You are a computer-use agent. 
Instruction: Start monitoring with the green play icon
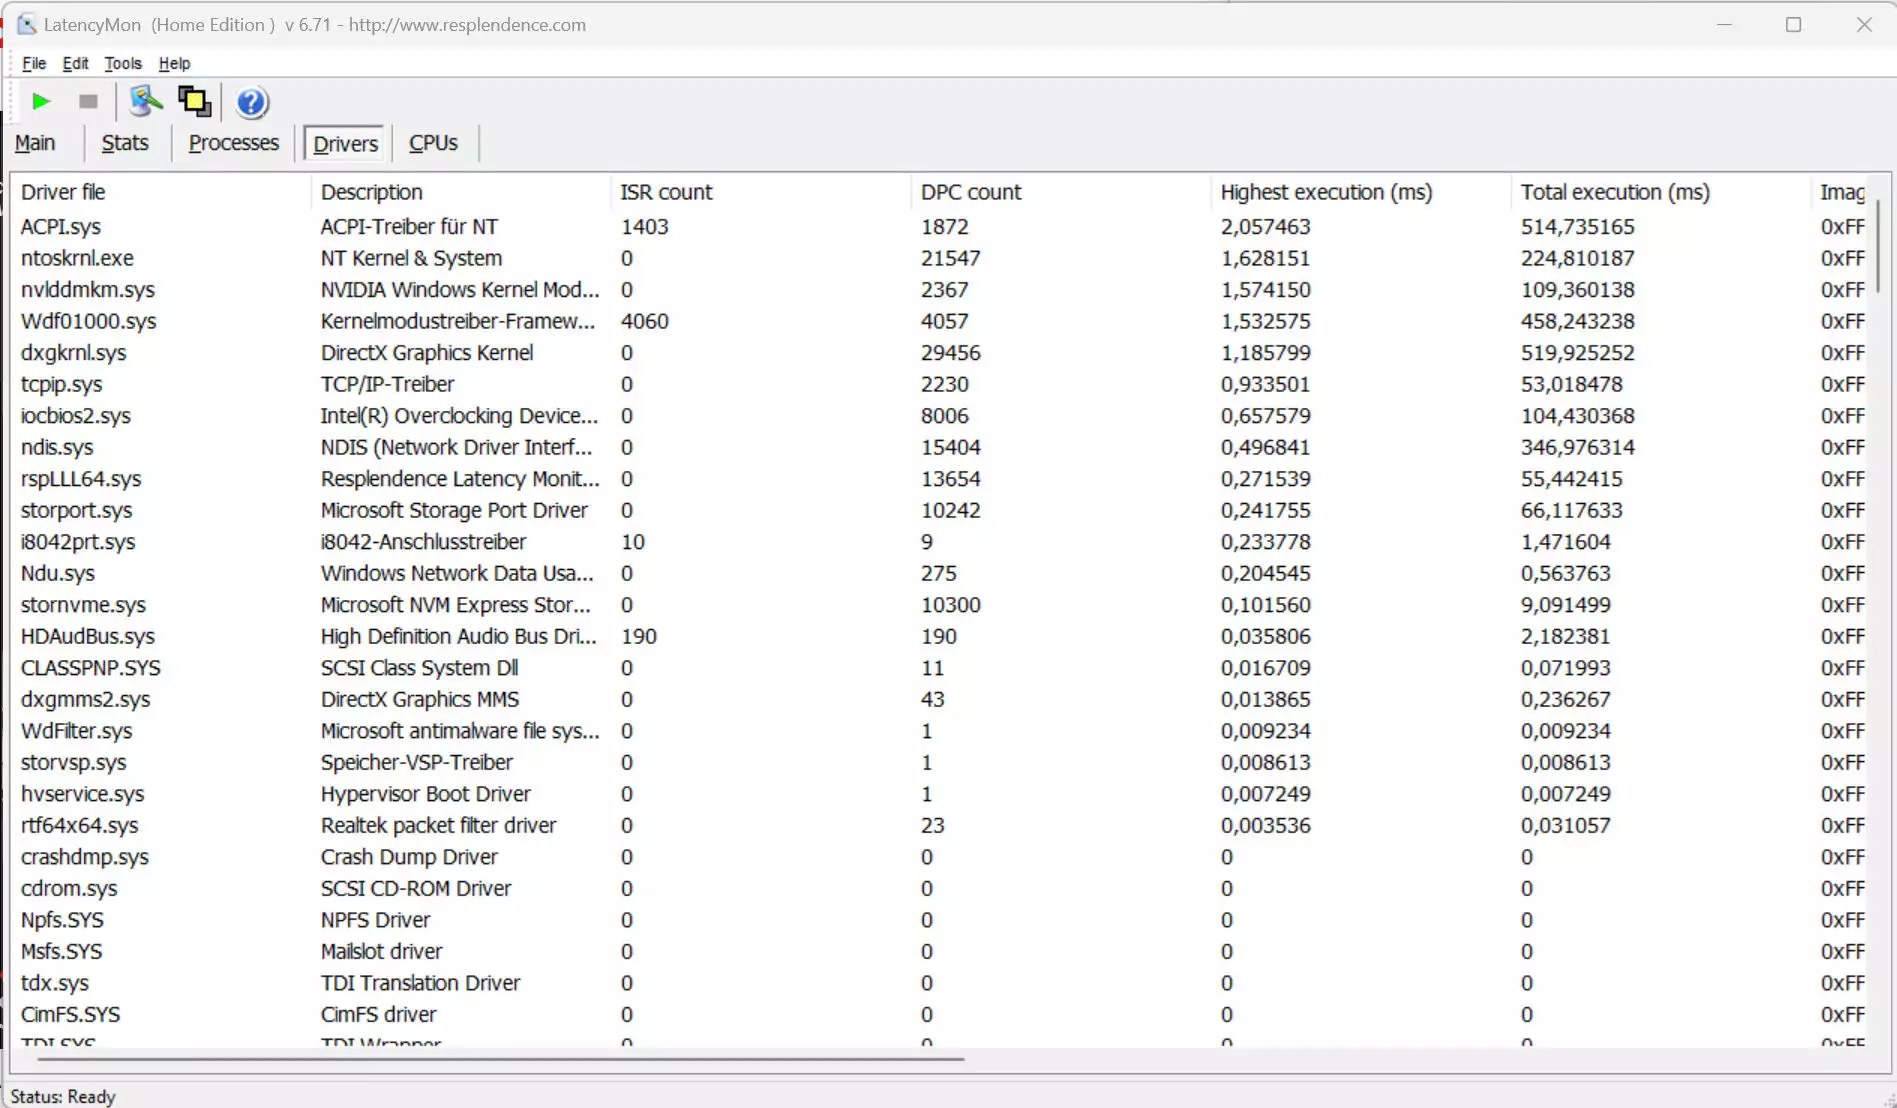coord(41,102)
